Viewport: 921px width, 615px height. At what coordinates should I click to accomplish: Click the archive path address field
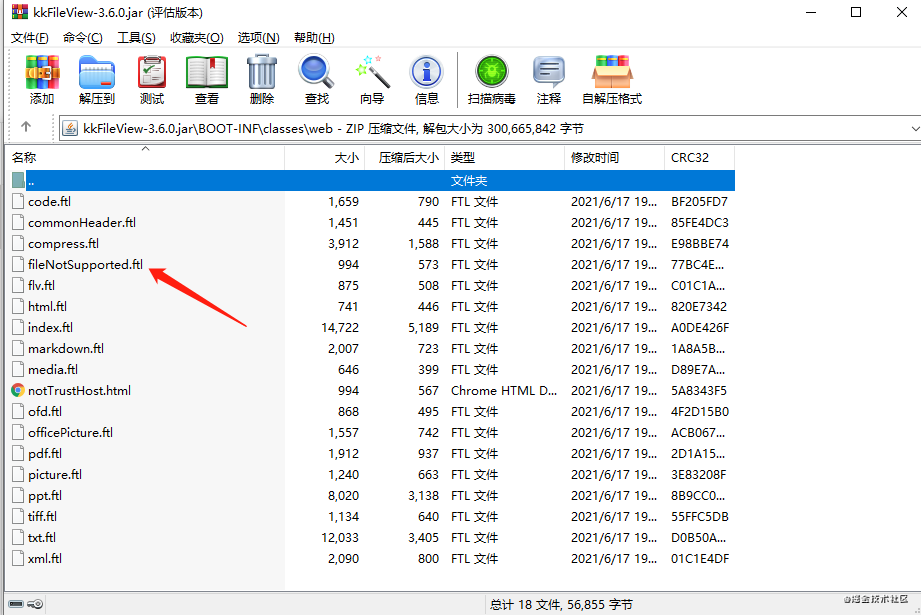tap(489, 129)
